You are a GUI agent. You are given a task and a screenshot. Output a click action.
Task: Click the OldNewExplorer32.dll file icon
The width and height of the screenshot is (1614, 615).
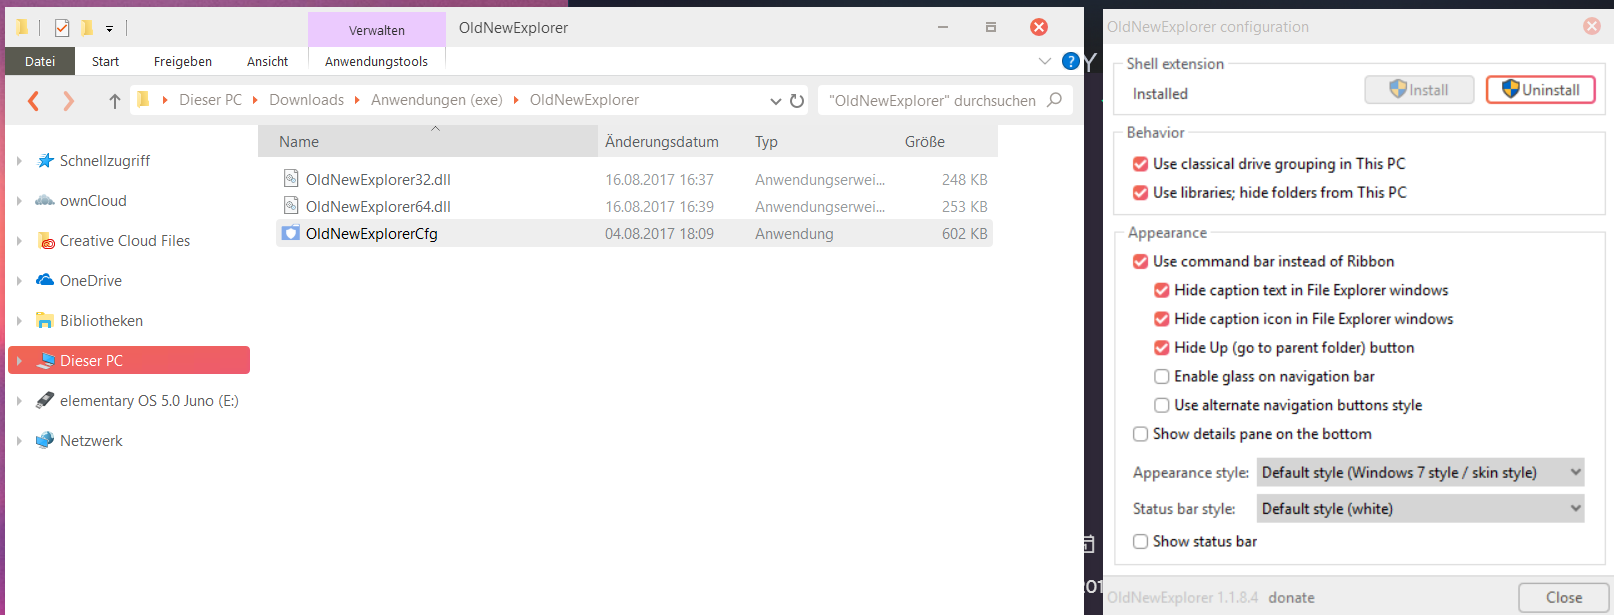coord(291,179)
